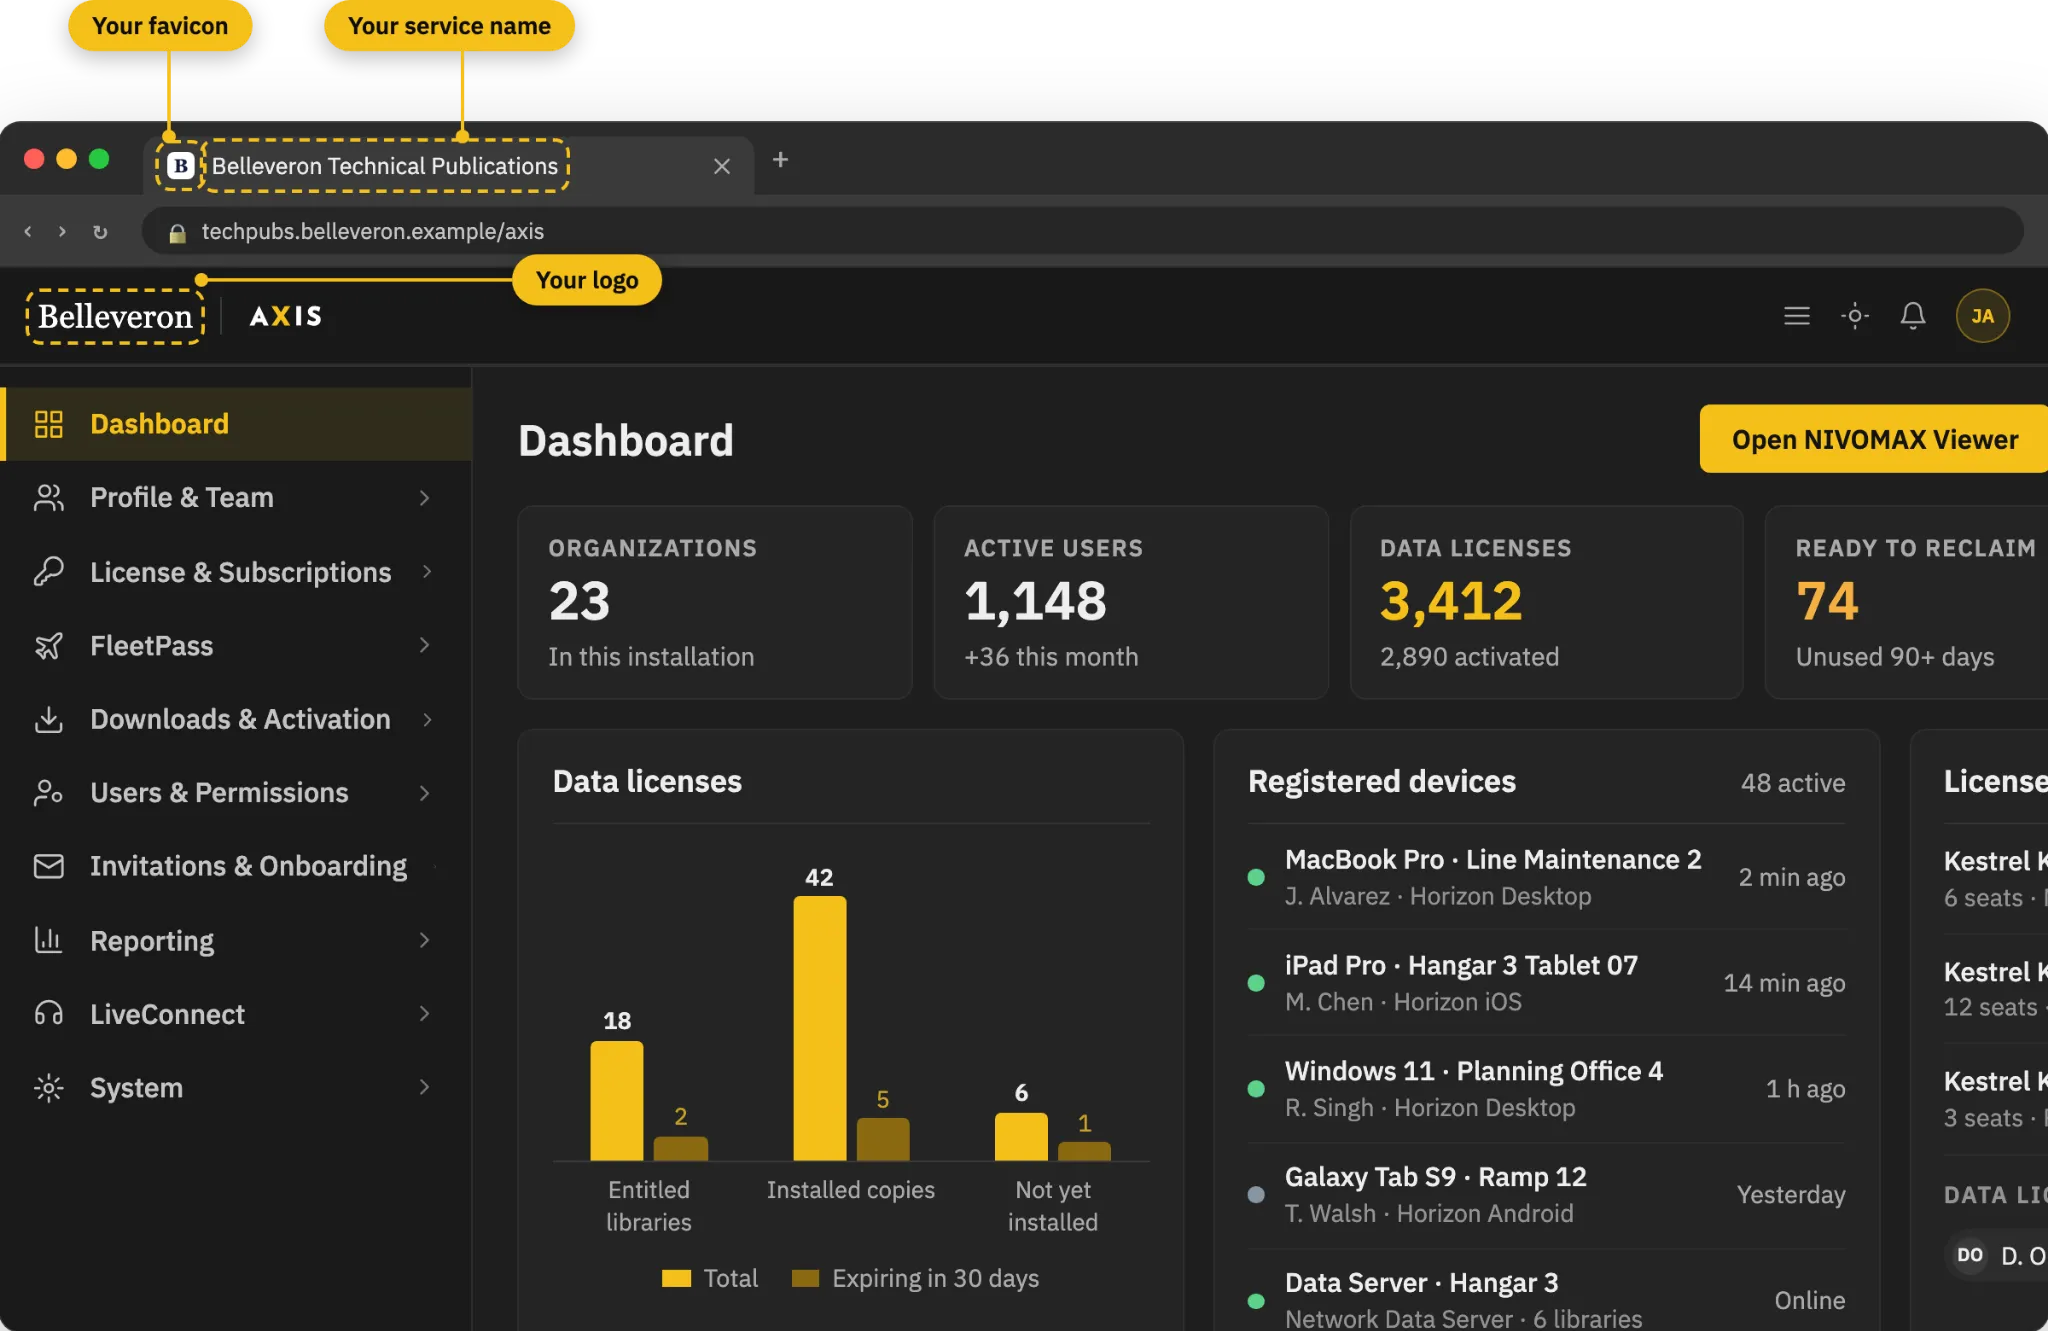Click the Dashboard grid icon in sidebar

click(48, 424)
